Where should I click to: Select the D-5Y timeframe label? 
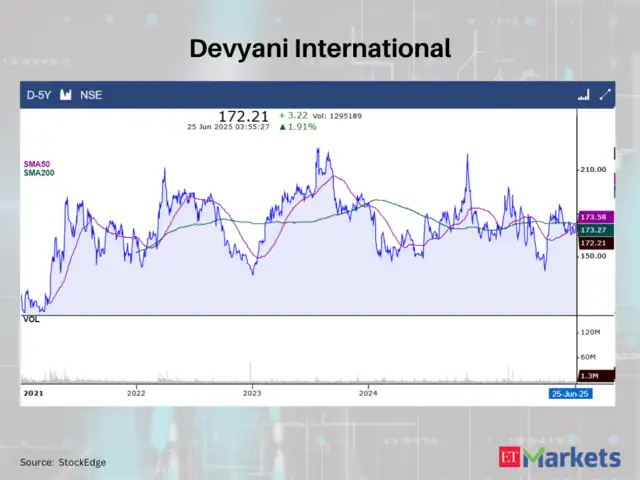pos(39,95)
